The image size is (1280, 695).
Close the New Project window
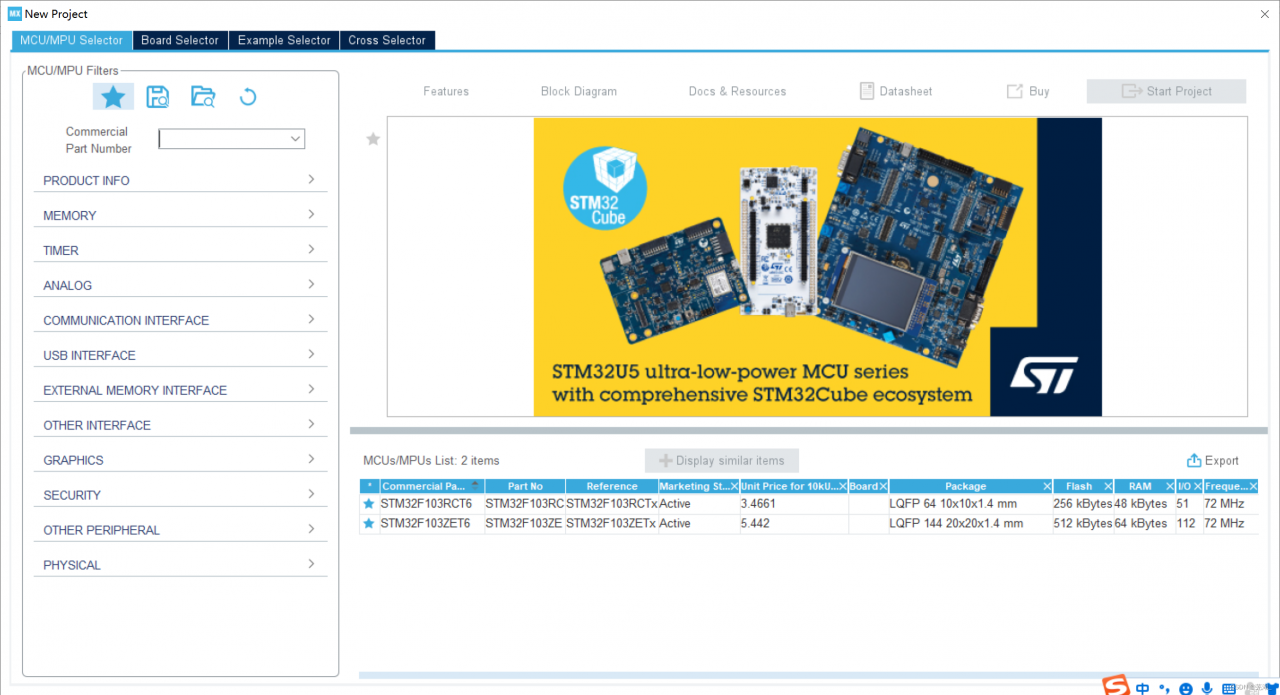click(1264, 13)
